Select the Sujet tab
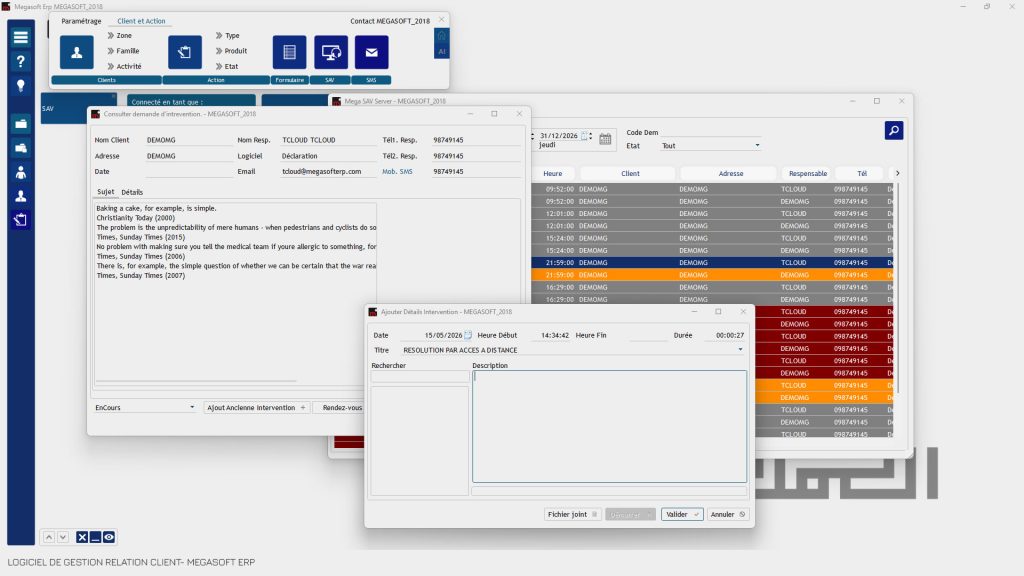The width and height of the screenshot is (1024, 576). point(106,192)
